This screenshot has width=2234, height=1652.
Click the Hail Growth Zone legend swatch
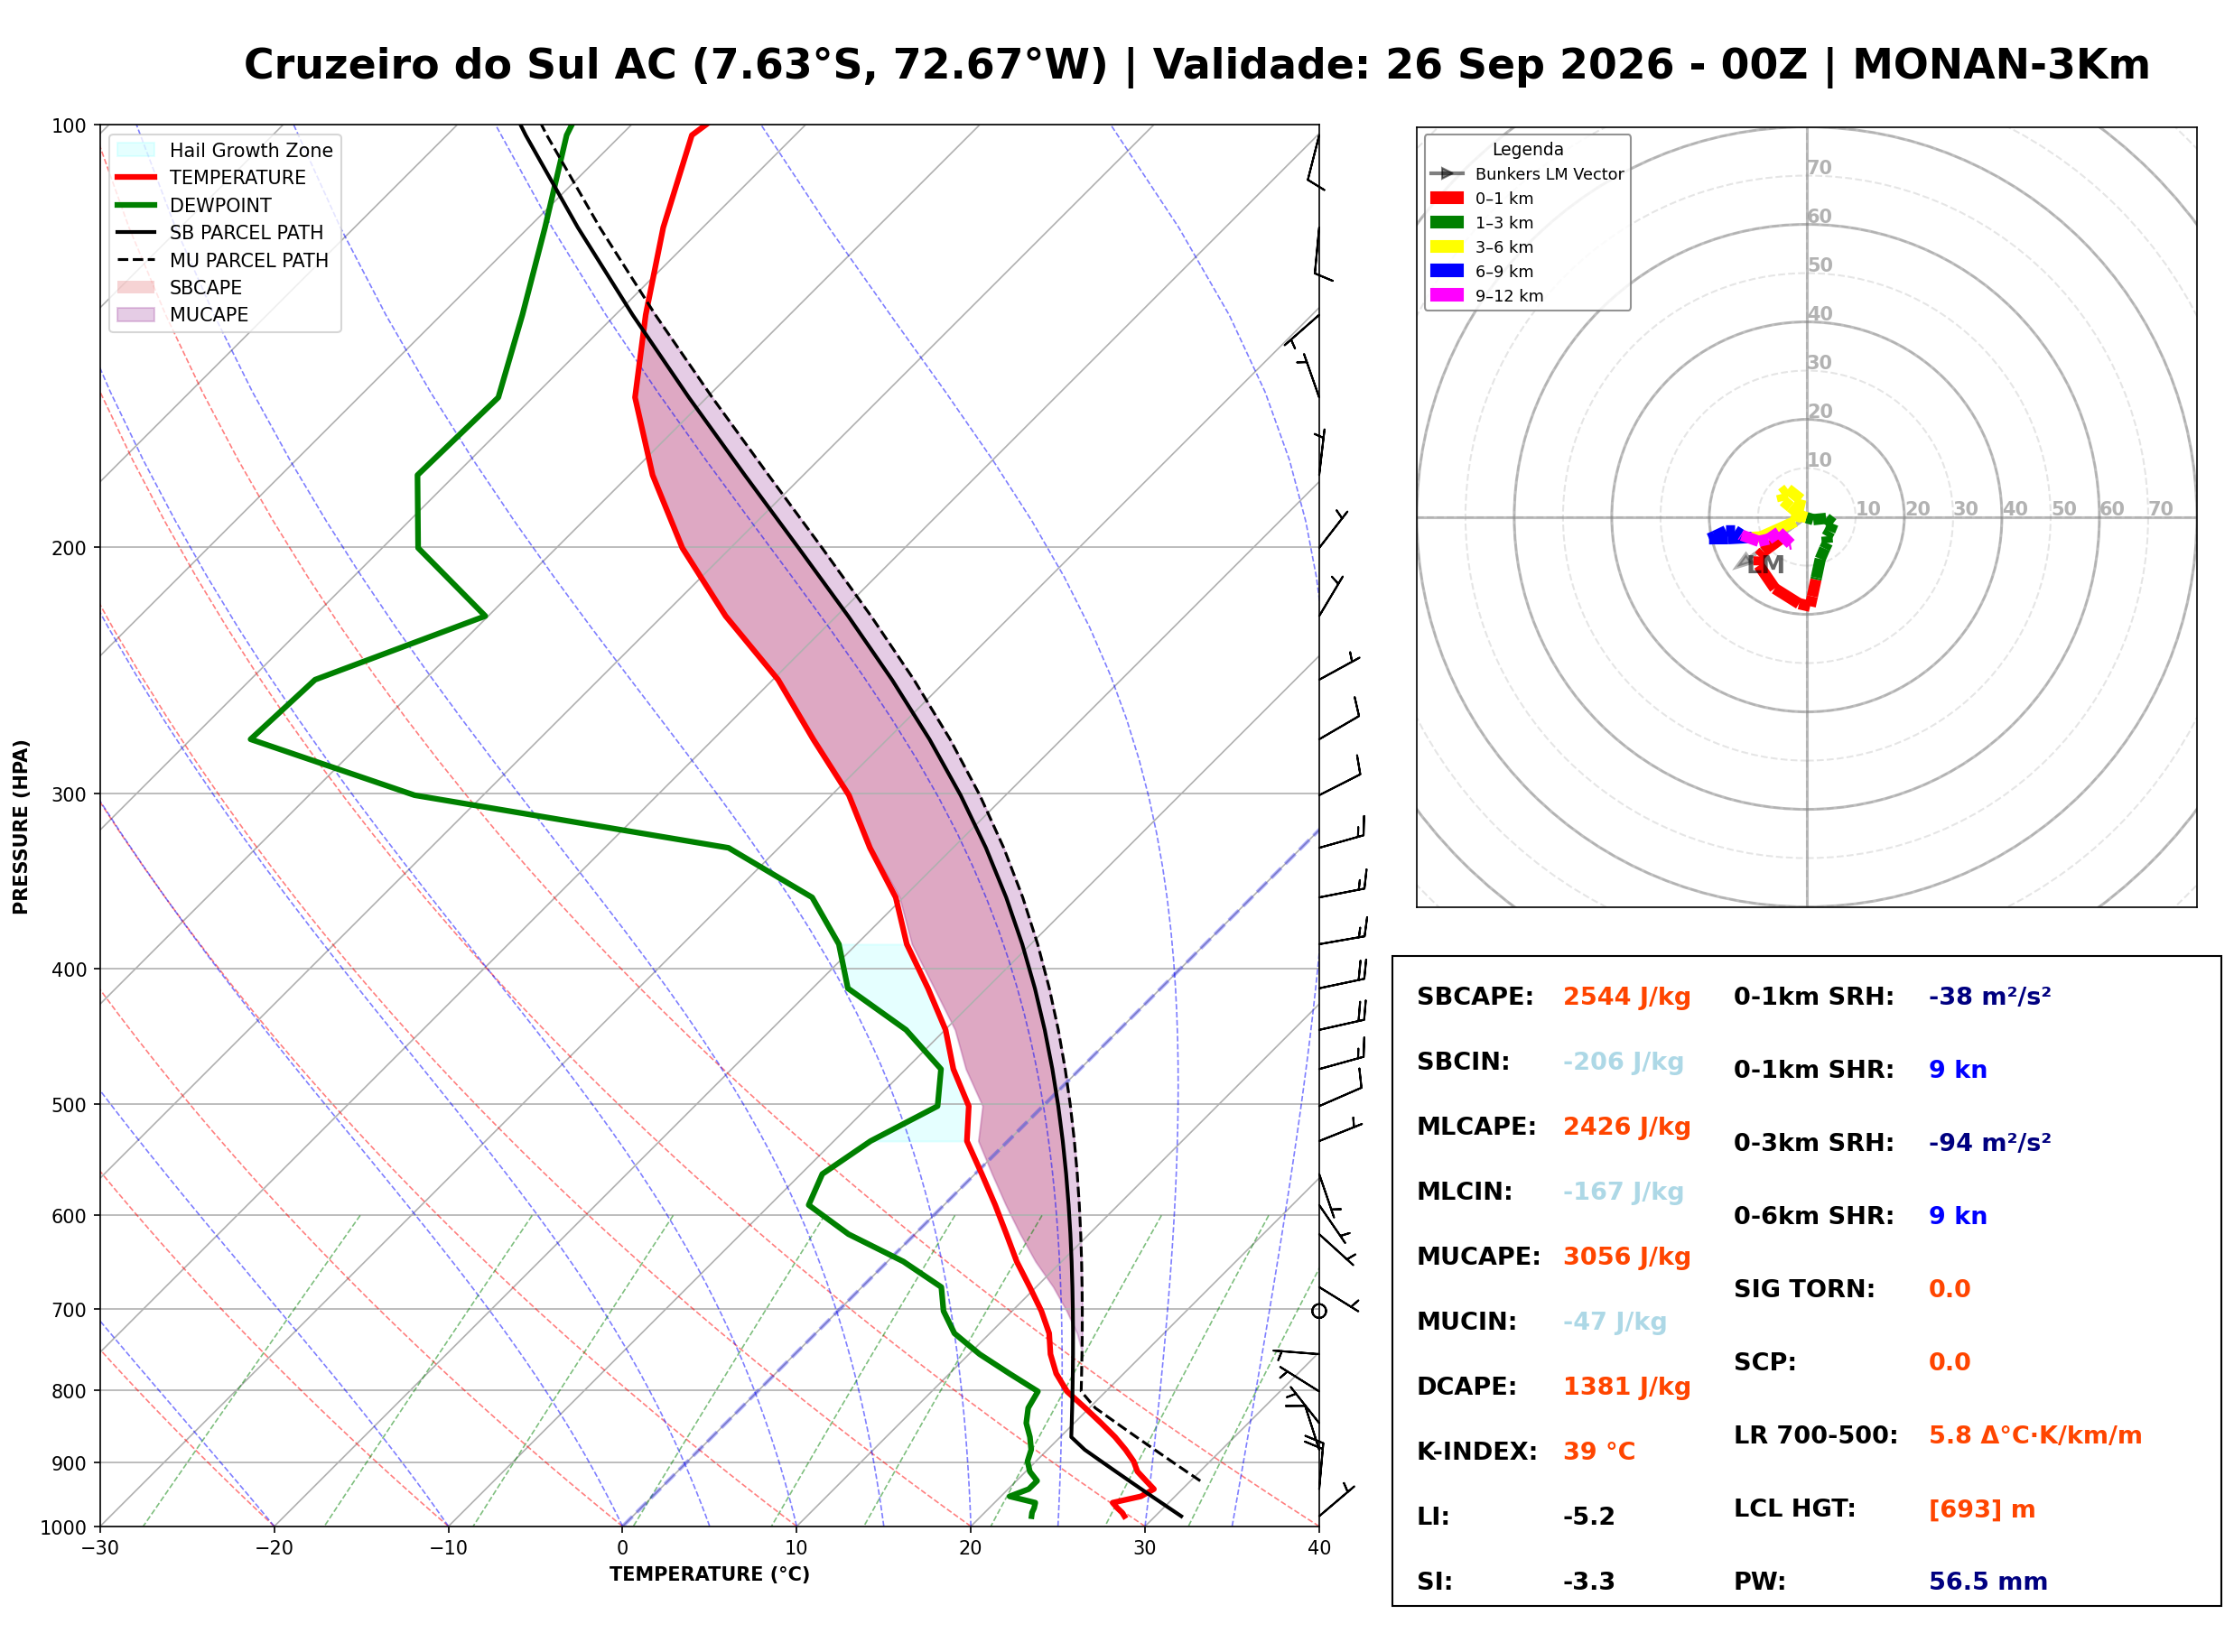click(136, 150)
